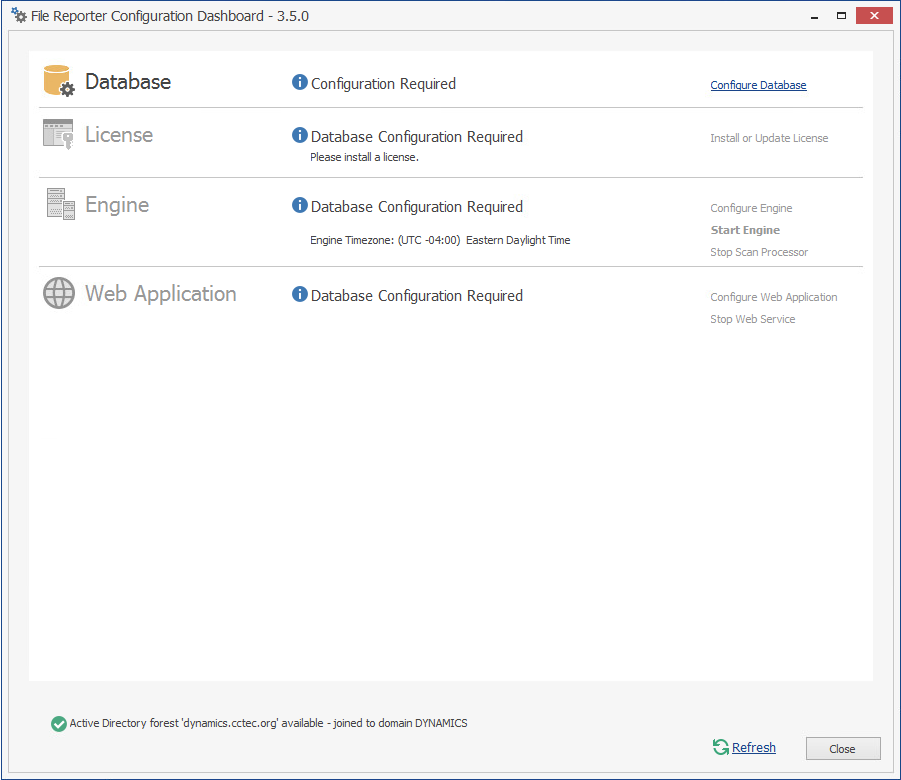Click the green Active Directory checkmark icon
The height and width of the screenshot is (780, 901).
click(x=59, y=723)
